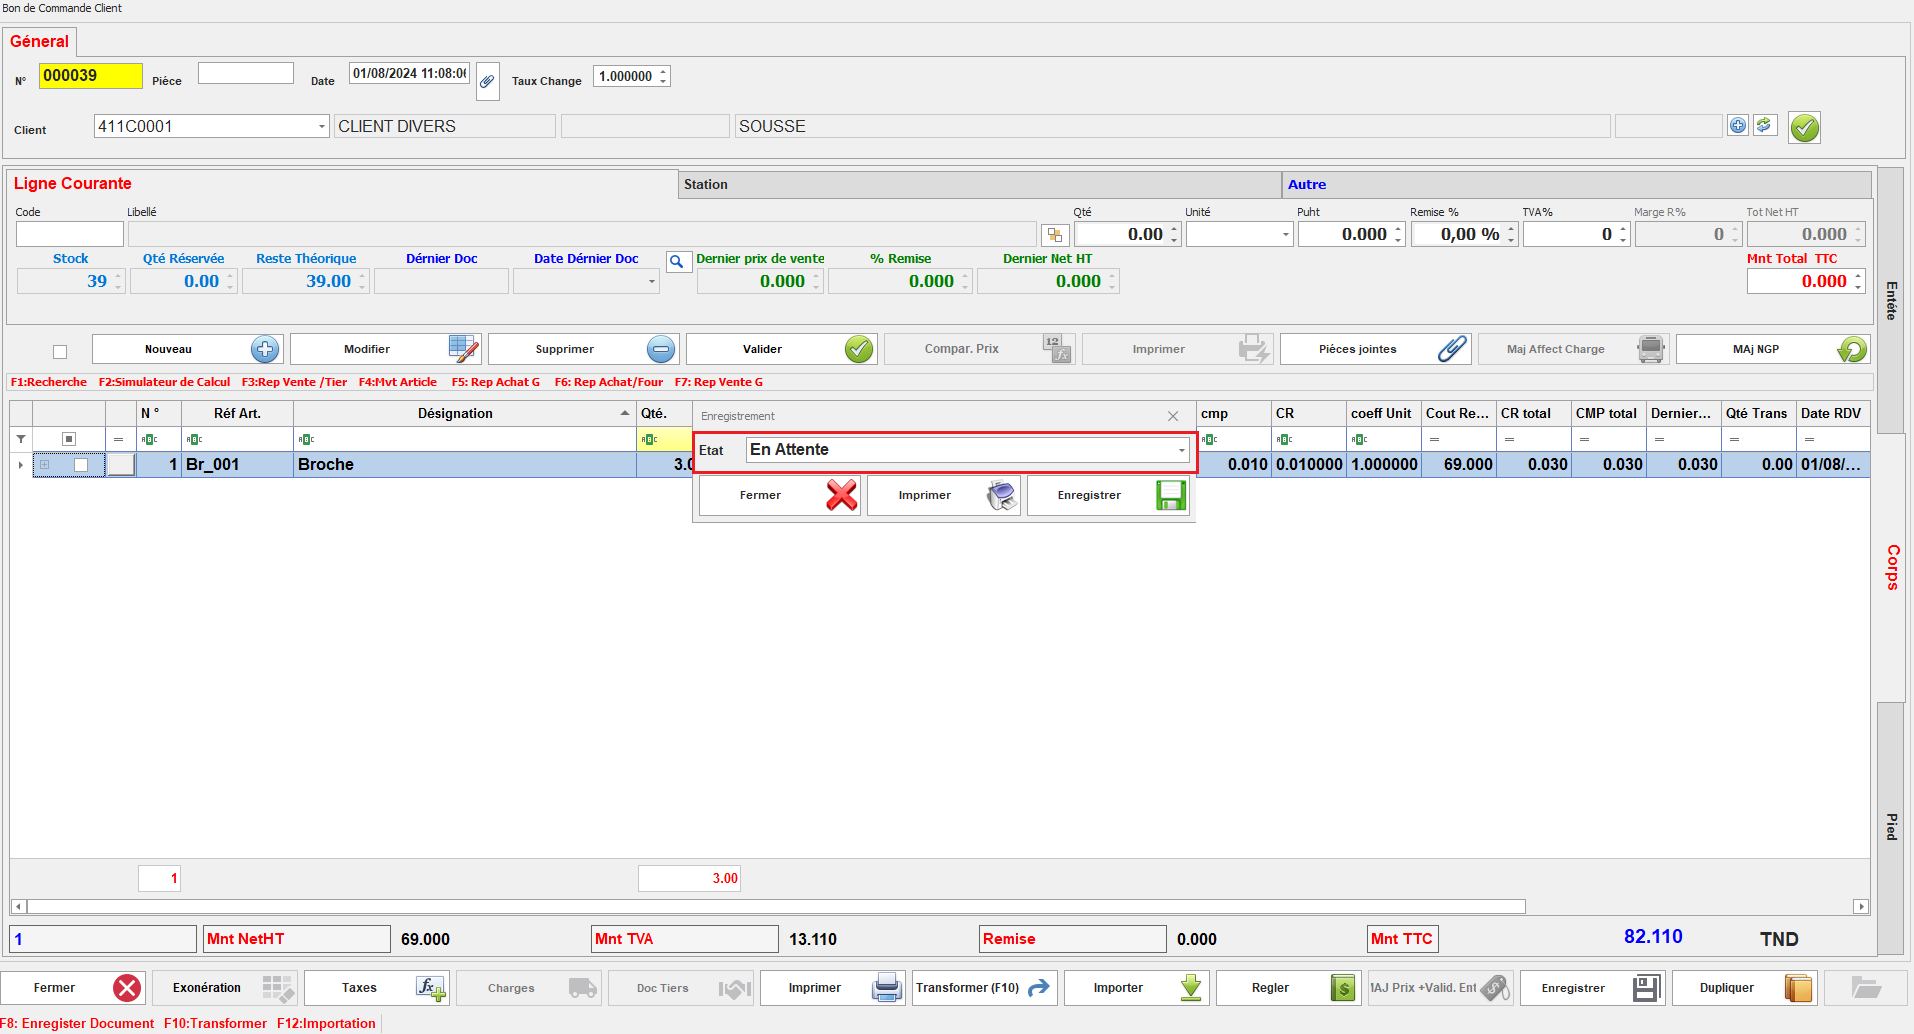Expand the Broche row plus icon

click(x=45, y=465)
